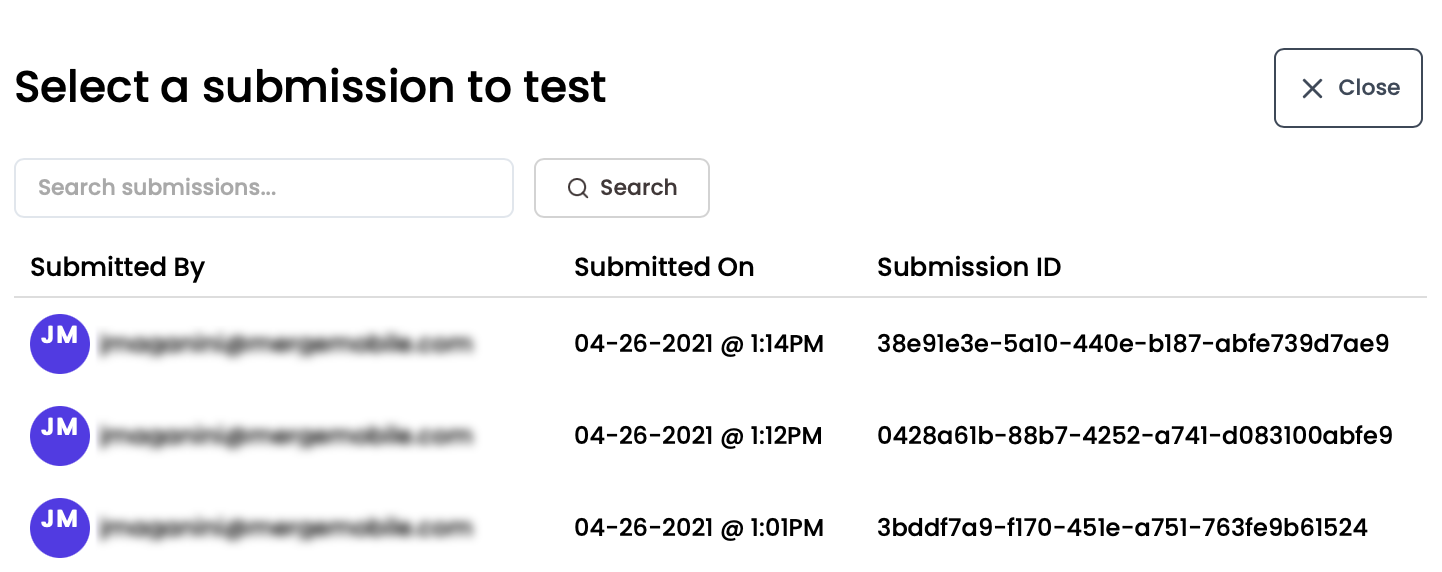Click the 04-26-2021 @ 1:14PM date

click(x=699, y=344)
